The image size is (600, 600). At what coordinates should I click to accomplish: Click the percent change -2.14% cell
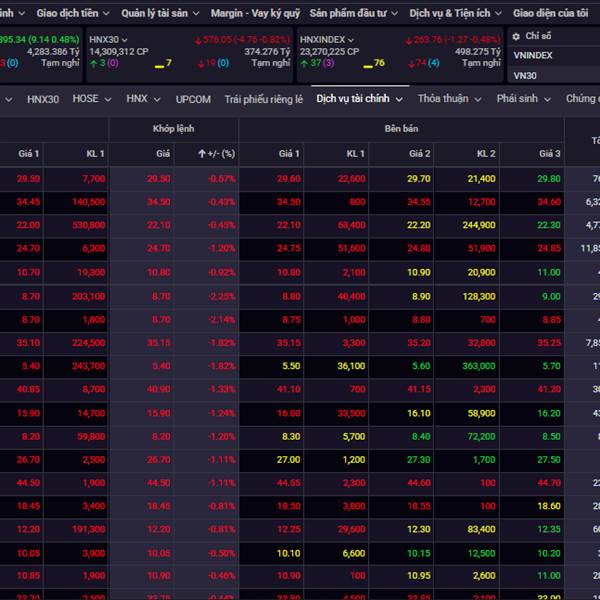tap(222, 320)
